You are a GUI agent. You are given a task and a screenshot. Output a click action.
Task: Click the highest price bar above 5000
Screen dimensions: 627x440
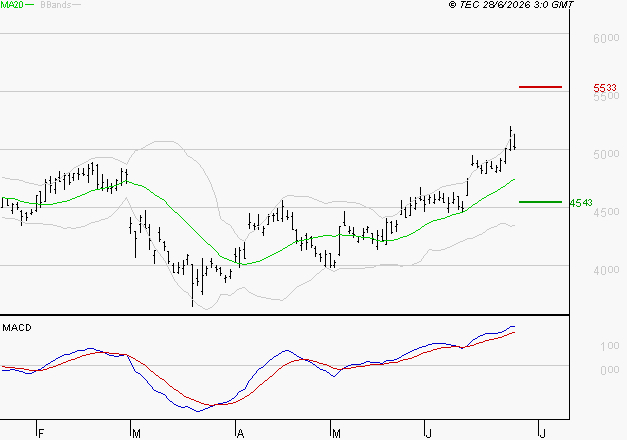tap(511, 138)
